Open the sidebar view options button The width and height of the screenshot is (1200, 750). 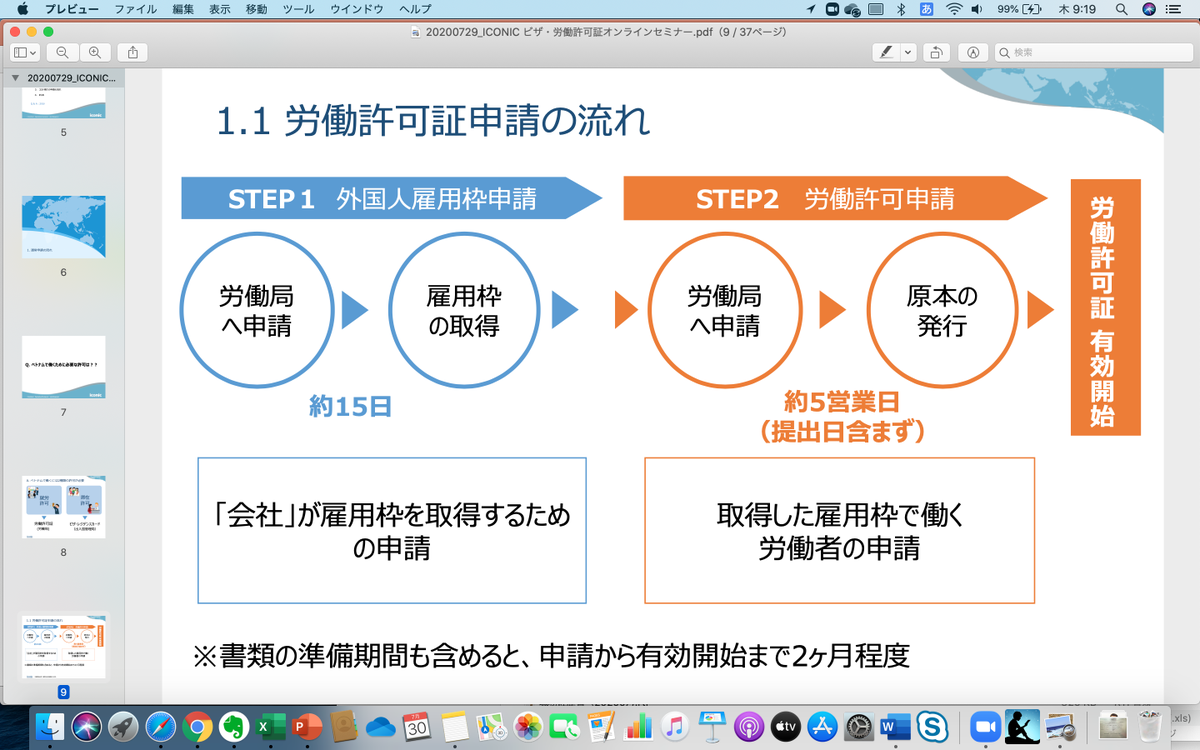(x=25, y=52)
